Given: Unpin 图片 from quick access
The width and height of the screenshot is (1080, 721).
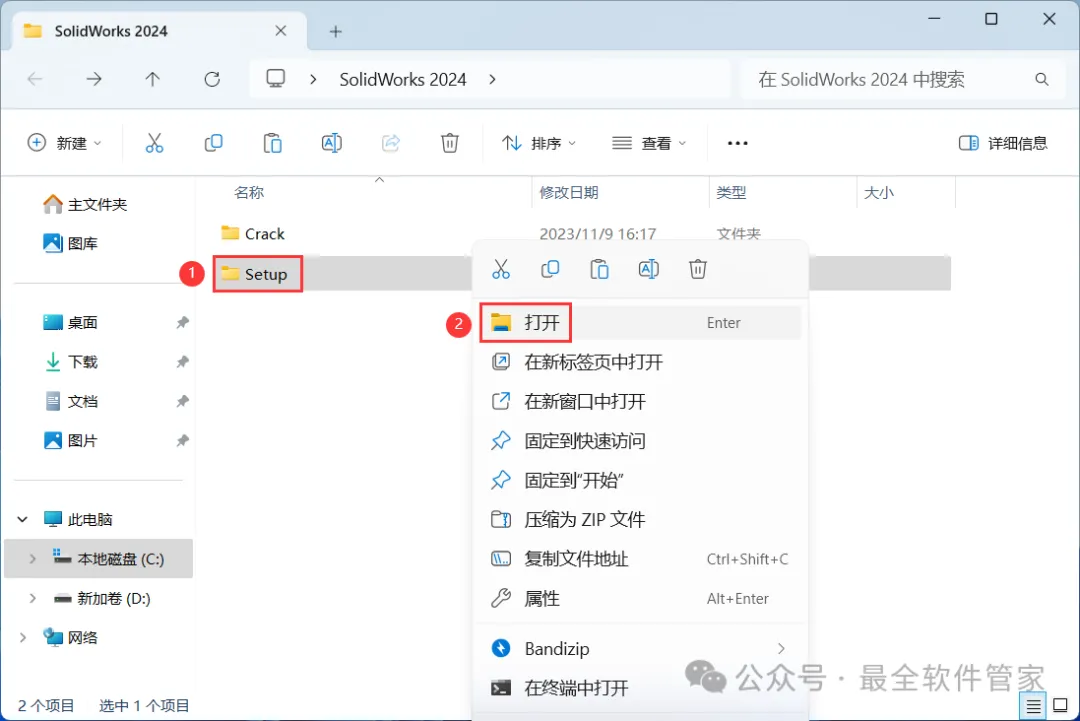Looking at the screenshot, I should coord(183,440).
